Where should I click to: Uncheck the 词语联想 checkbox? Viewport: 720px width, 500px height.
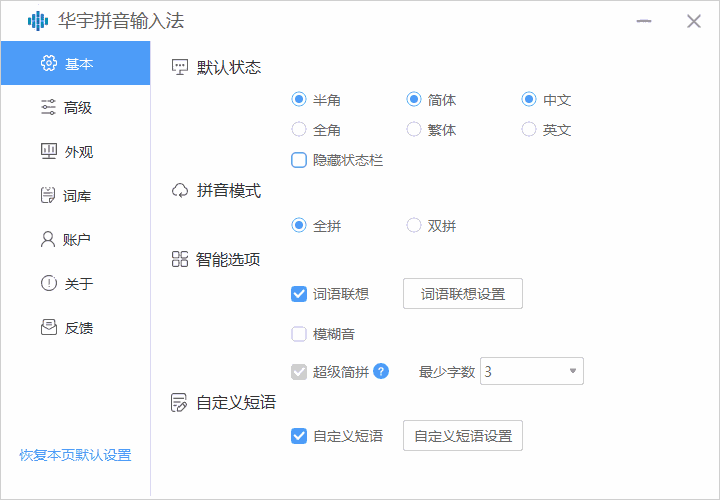pos(299,294)
